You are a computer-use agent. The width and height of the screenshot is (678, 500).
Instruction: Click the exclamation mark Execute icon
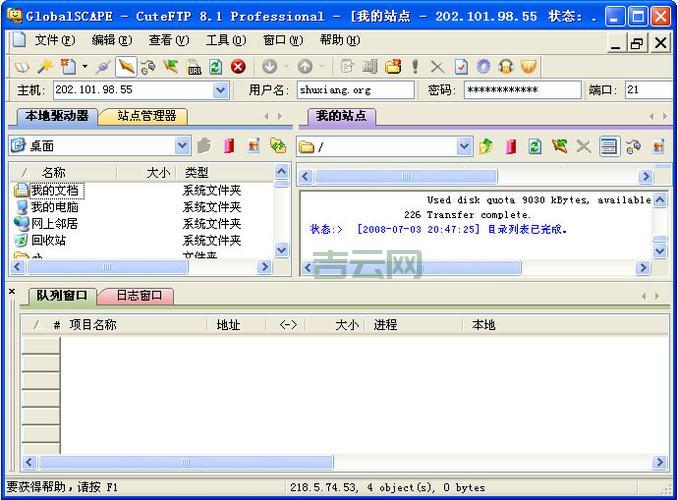point(415,67)
